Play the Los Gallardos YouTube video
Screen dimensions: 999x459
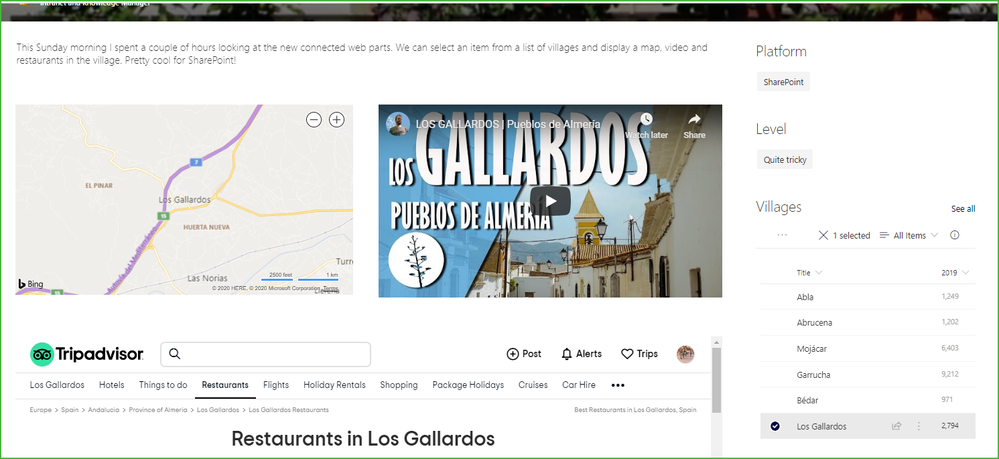[x=550, y=201]
